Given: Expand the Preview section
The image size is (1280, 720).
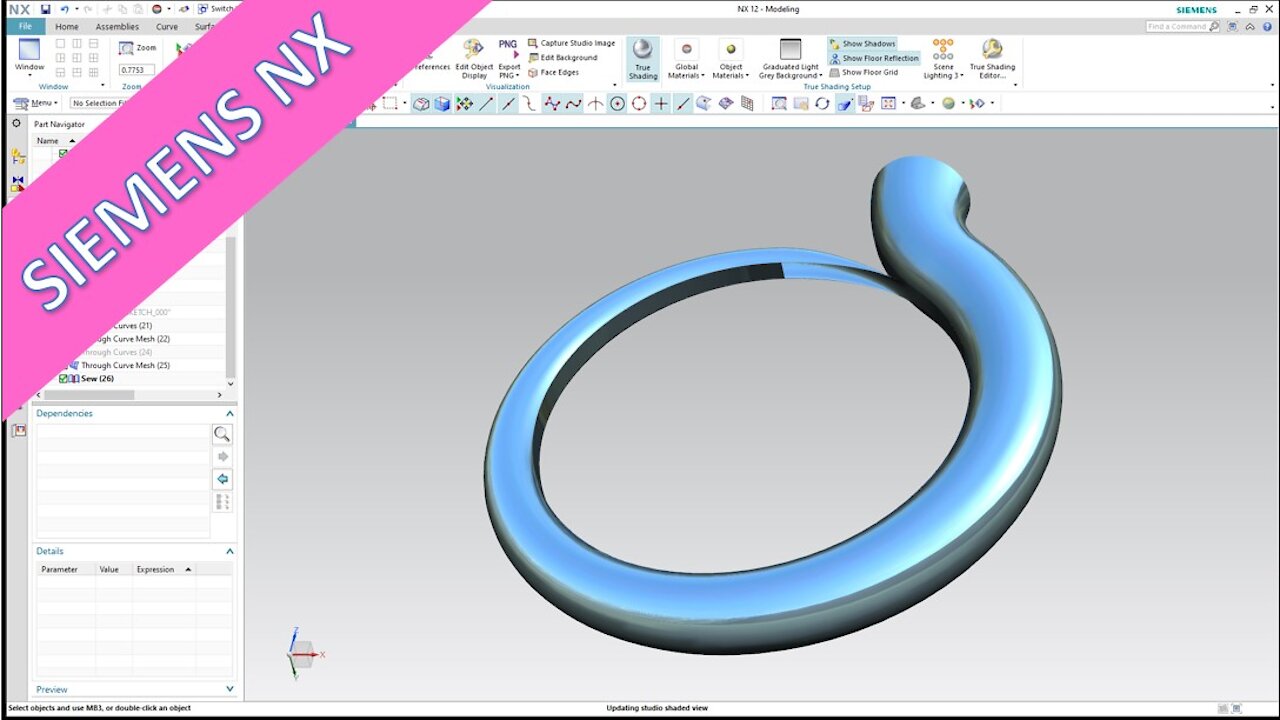Looking at the screenshot, I should [x=229, y=689].
